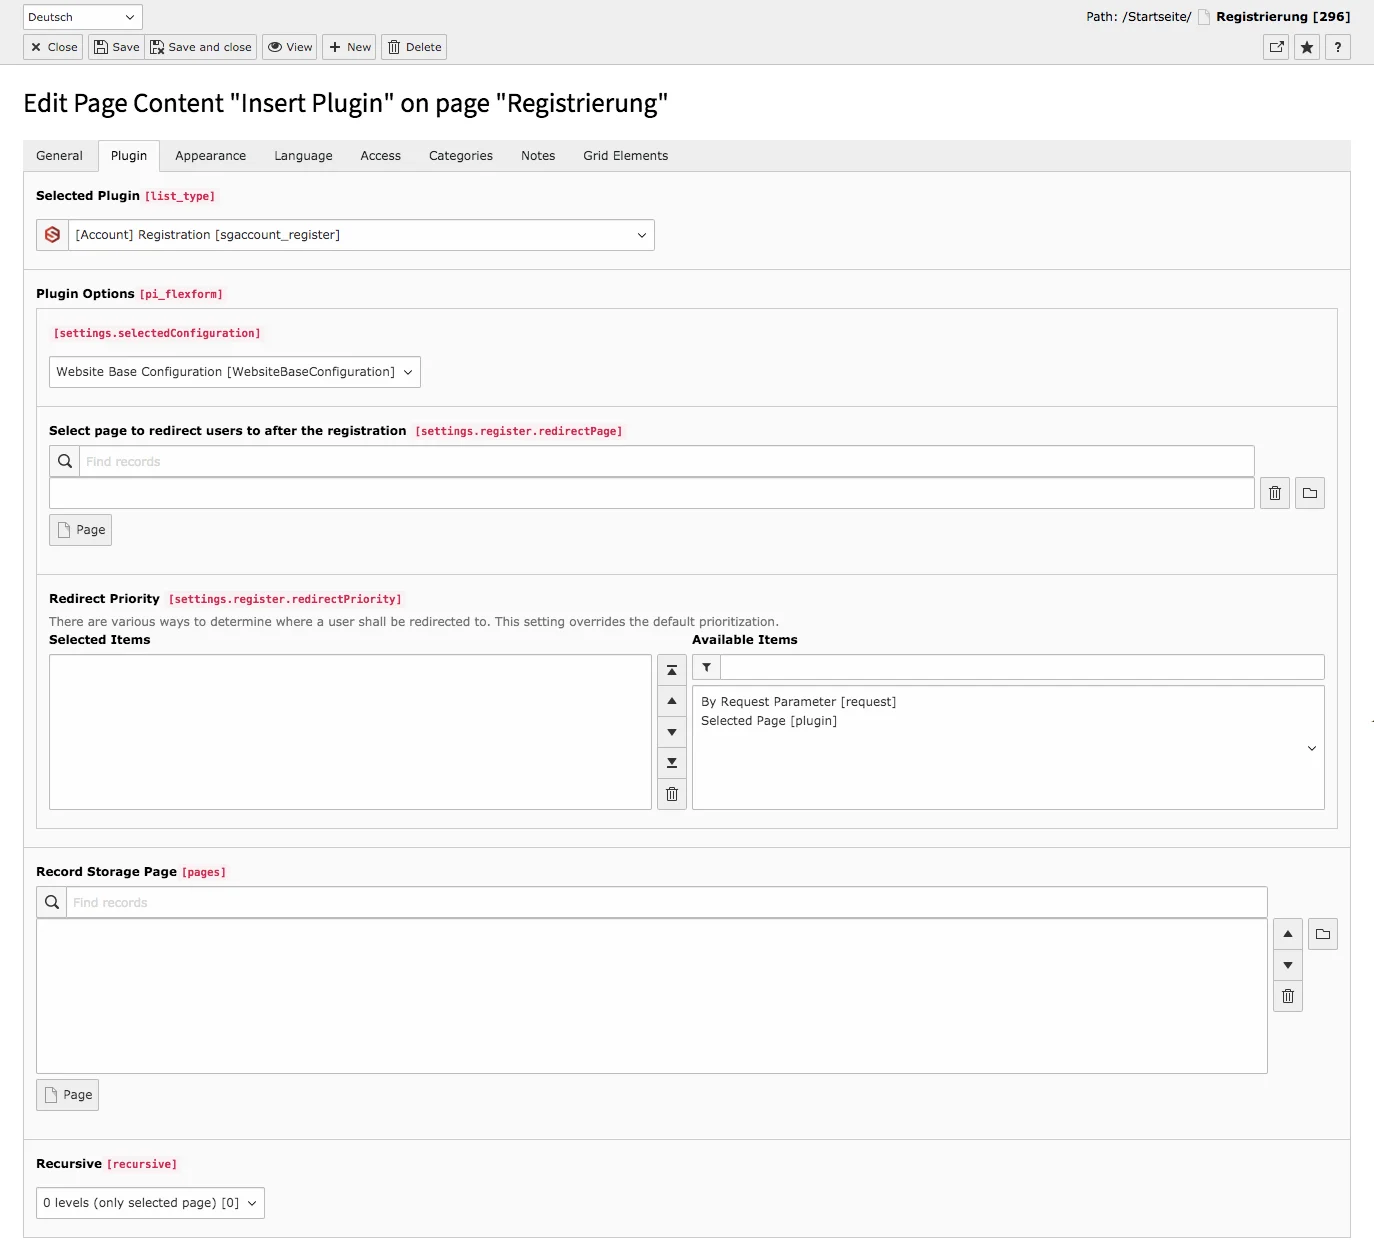
Task: Move selected priority item to top
Action: tap(671, 670)
